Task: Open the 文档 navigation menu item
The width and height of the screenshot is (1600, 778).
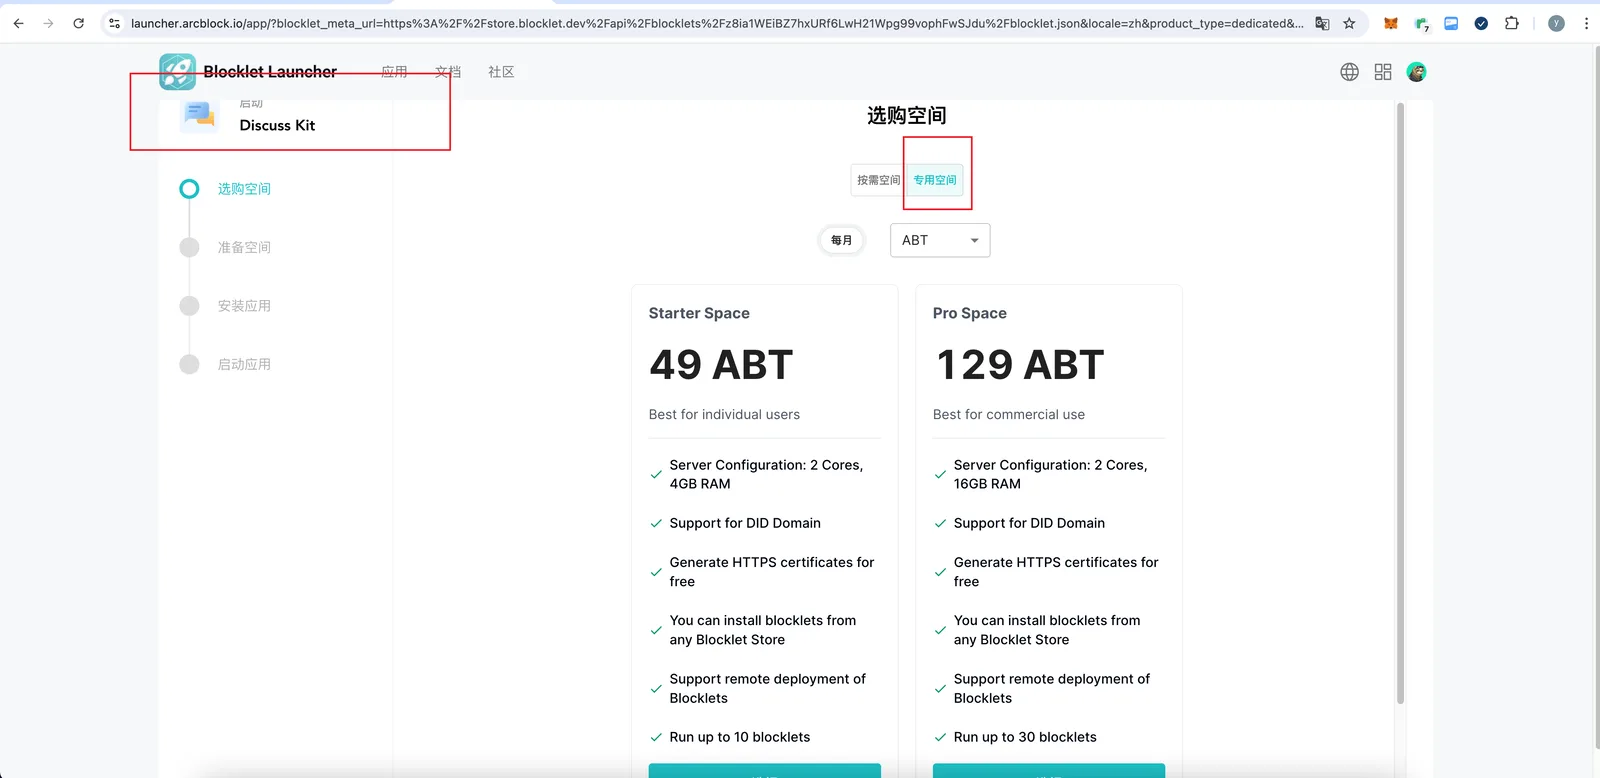Action: pyautogui.click(x=448, y=72)
